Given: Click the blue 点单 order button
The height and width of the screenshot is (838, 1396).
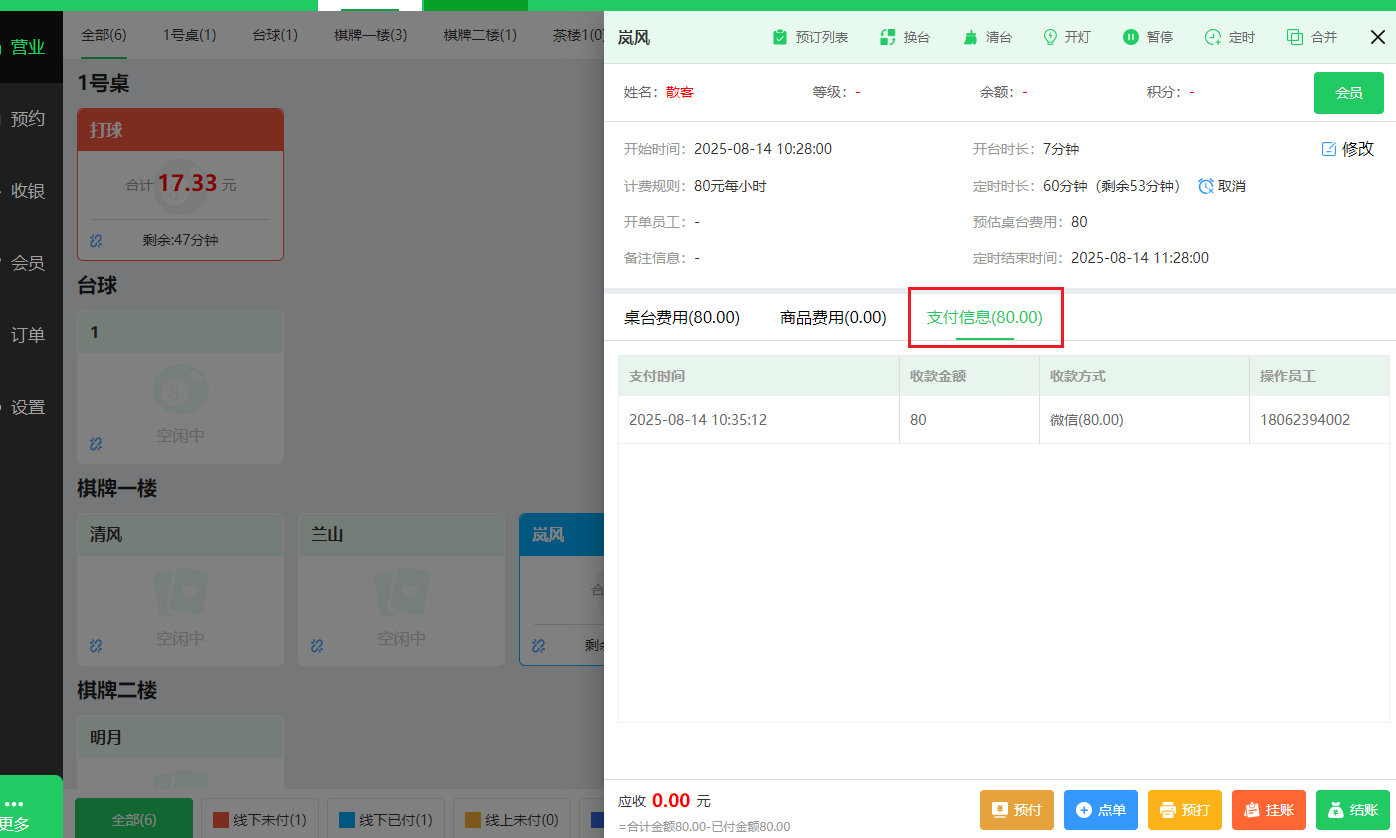Looking at the screenshot, I should pos(1100,812).
